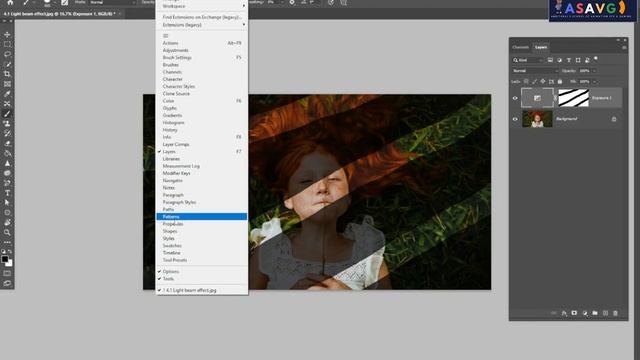Swap foreground and background colors icon
Image resolution: width=640 pixels, height=360 pixels.
[10, 252]
